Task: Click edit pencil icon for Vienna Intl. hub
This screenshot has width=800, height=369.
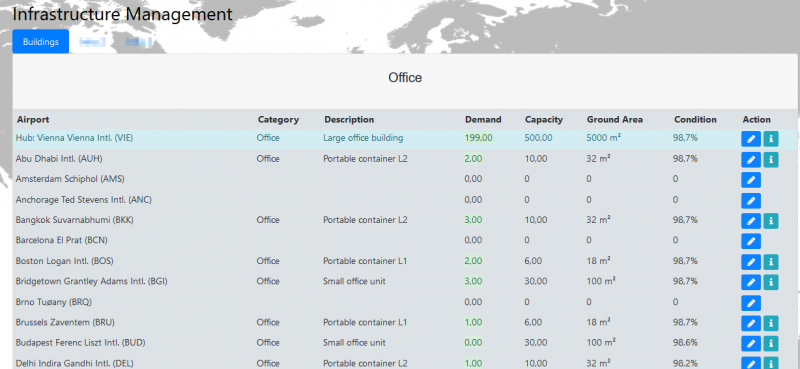Action: tap(751, 139)
